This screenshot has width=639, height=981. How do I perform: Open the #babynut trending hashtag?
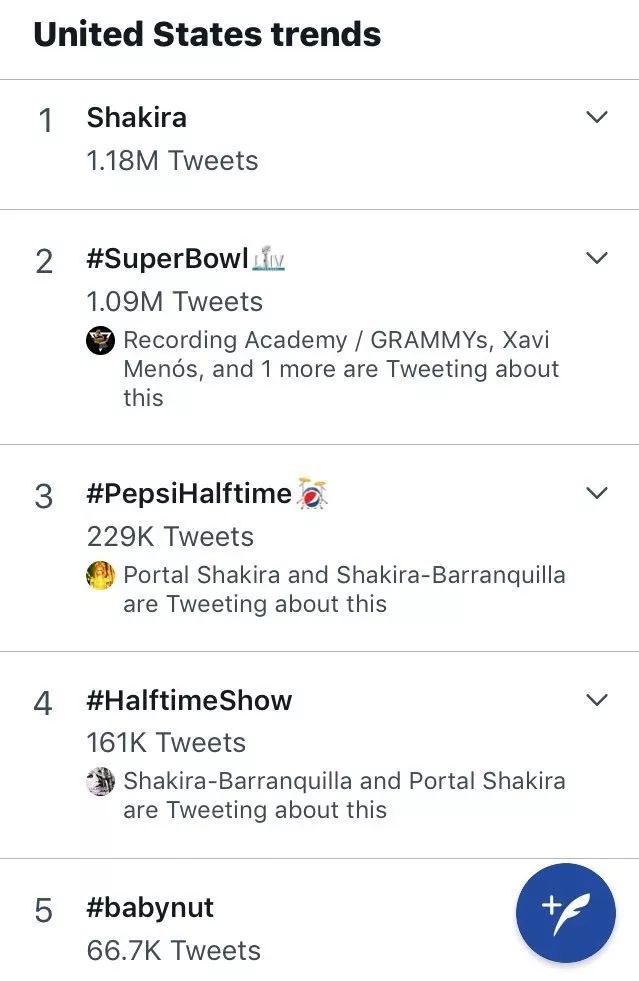(150, 908)
